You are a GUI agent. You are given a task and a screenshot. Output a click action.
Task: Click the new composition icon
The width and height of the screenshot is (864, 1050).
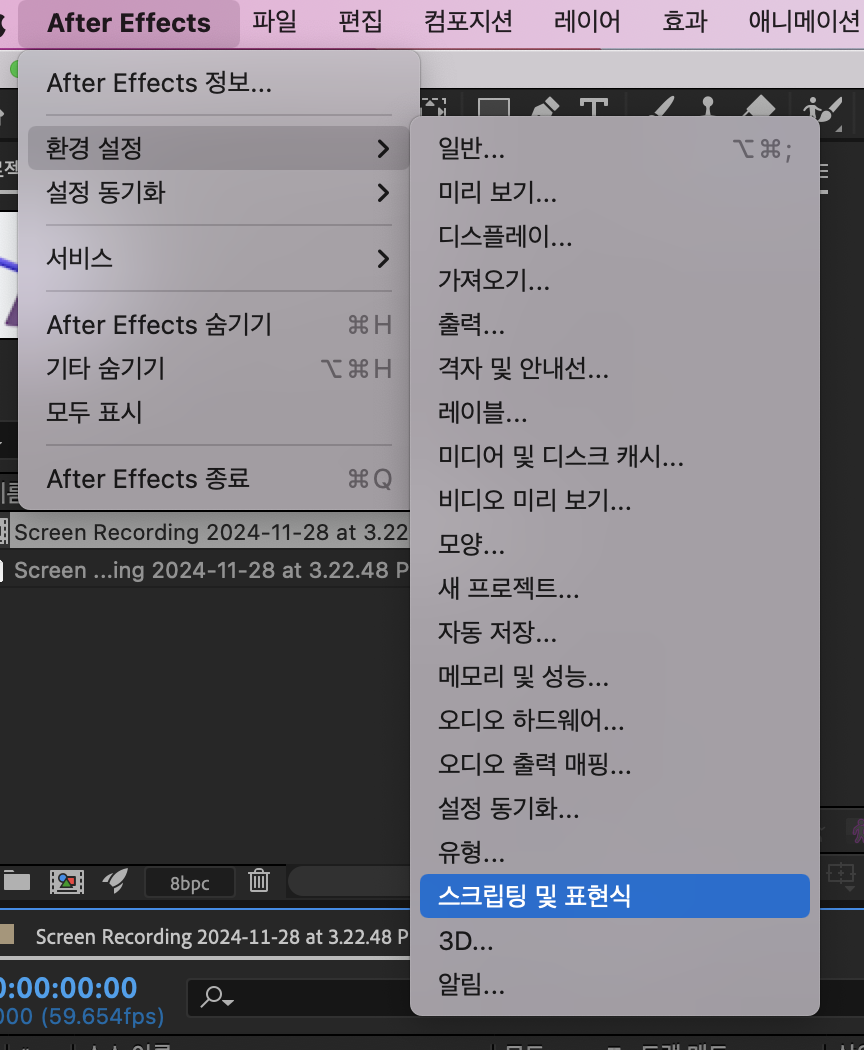coord(66,883)
